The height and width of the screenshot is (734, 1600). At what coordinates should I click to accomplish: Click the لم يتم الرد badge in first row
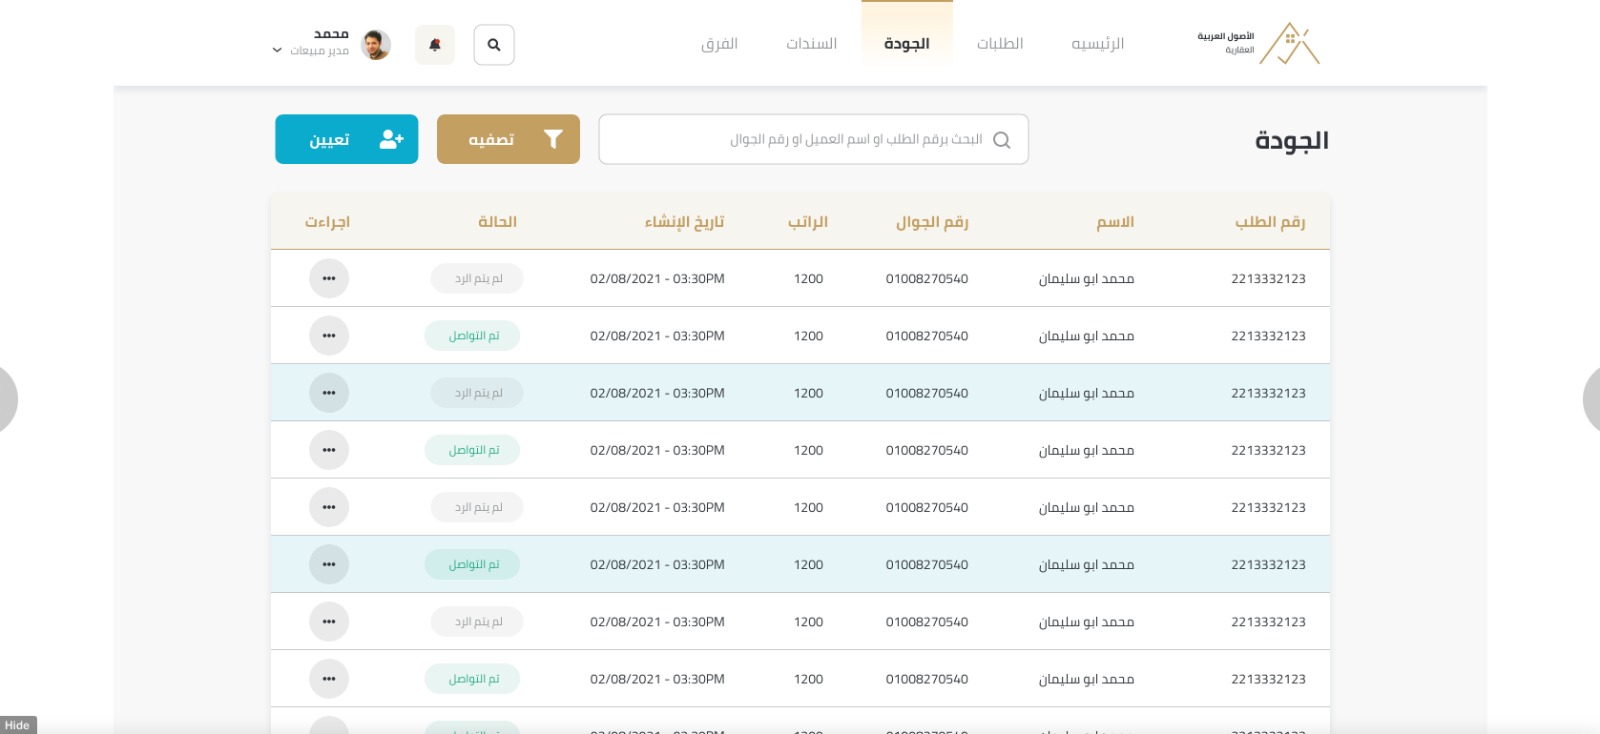tap(477, 278)
